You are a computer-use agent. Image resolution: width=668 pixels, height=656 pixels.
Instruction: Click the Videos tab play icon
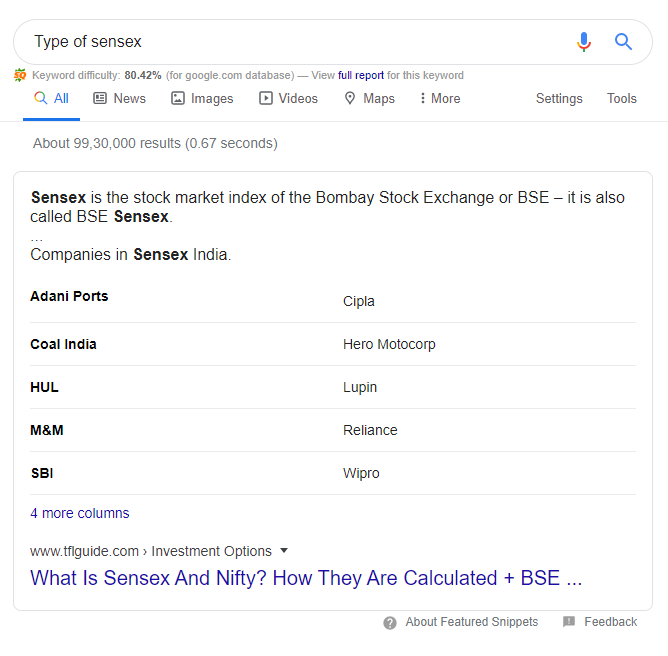(265, 98)
